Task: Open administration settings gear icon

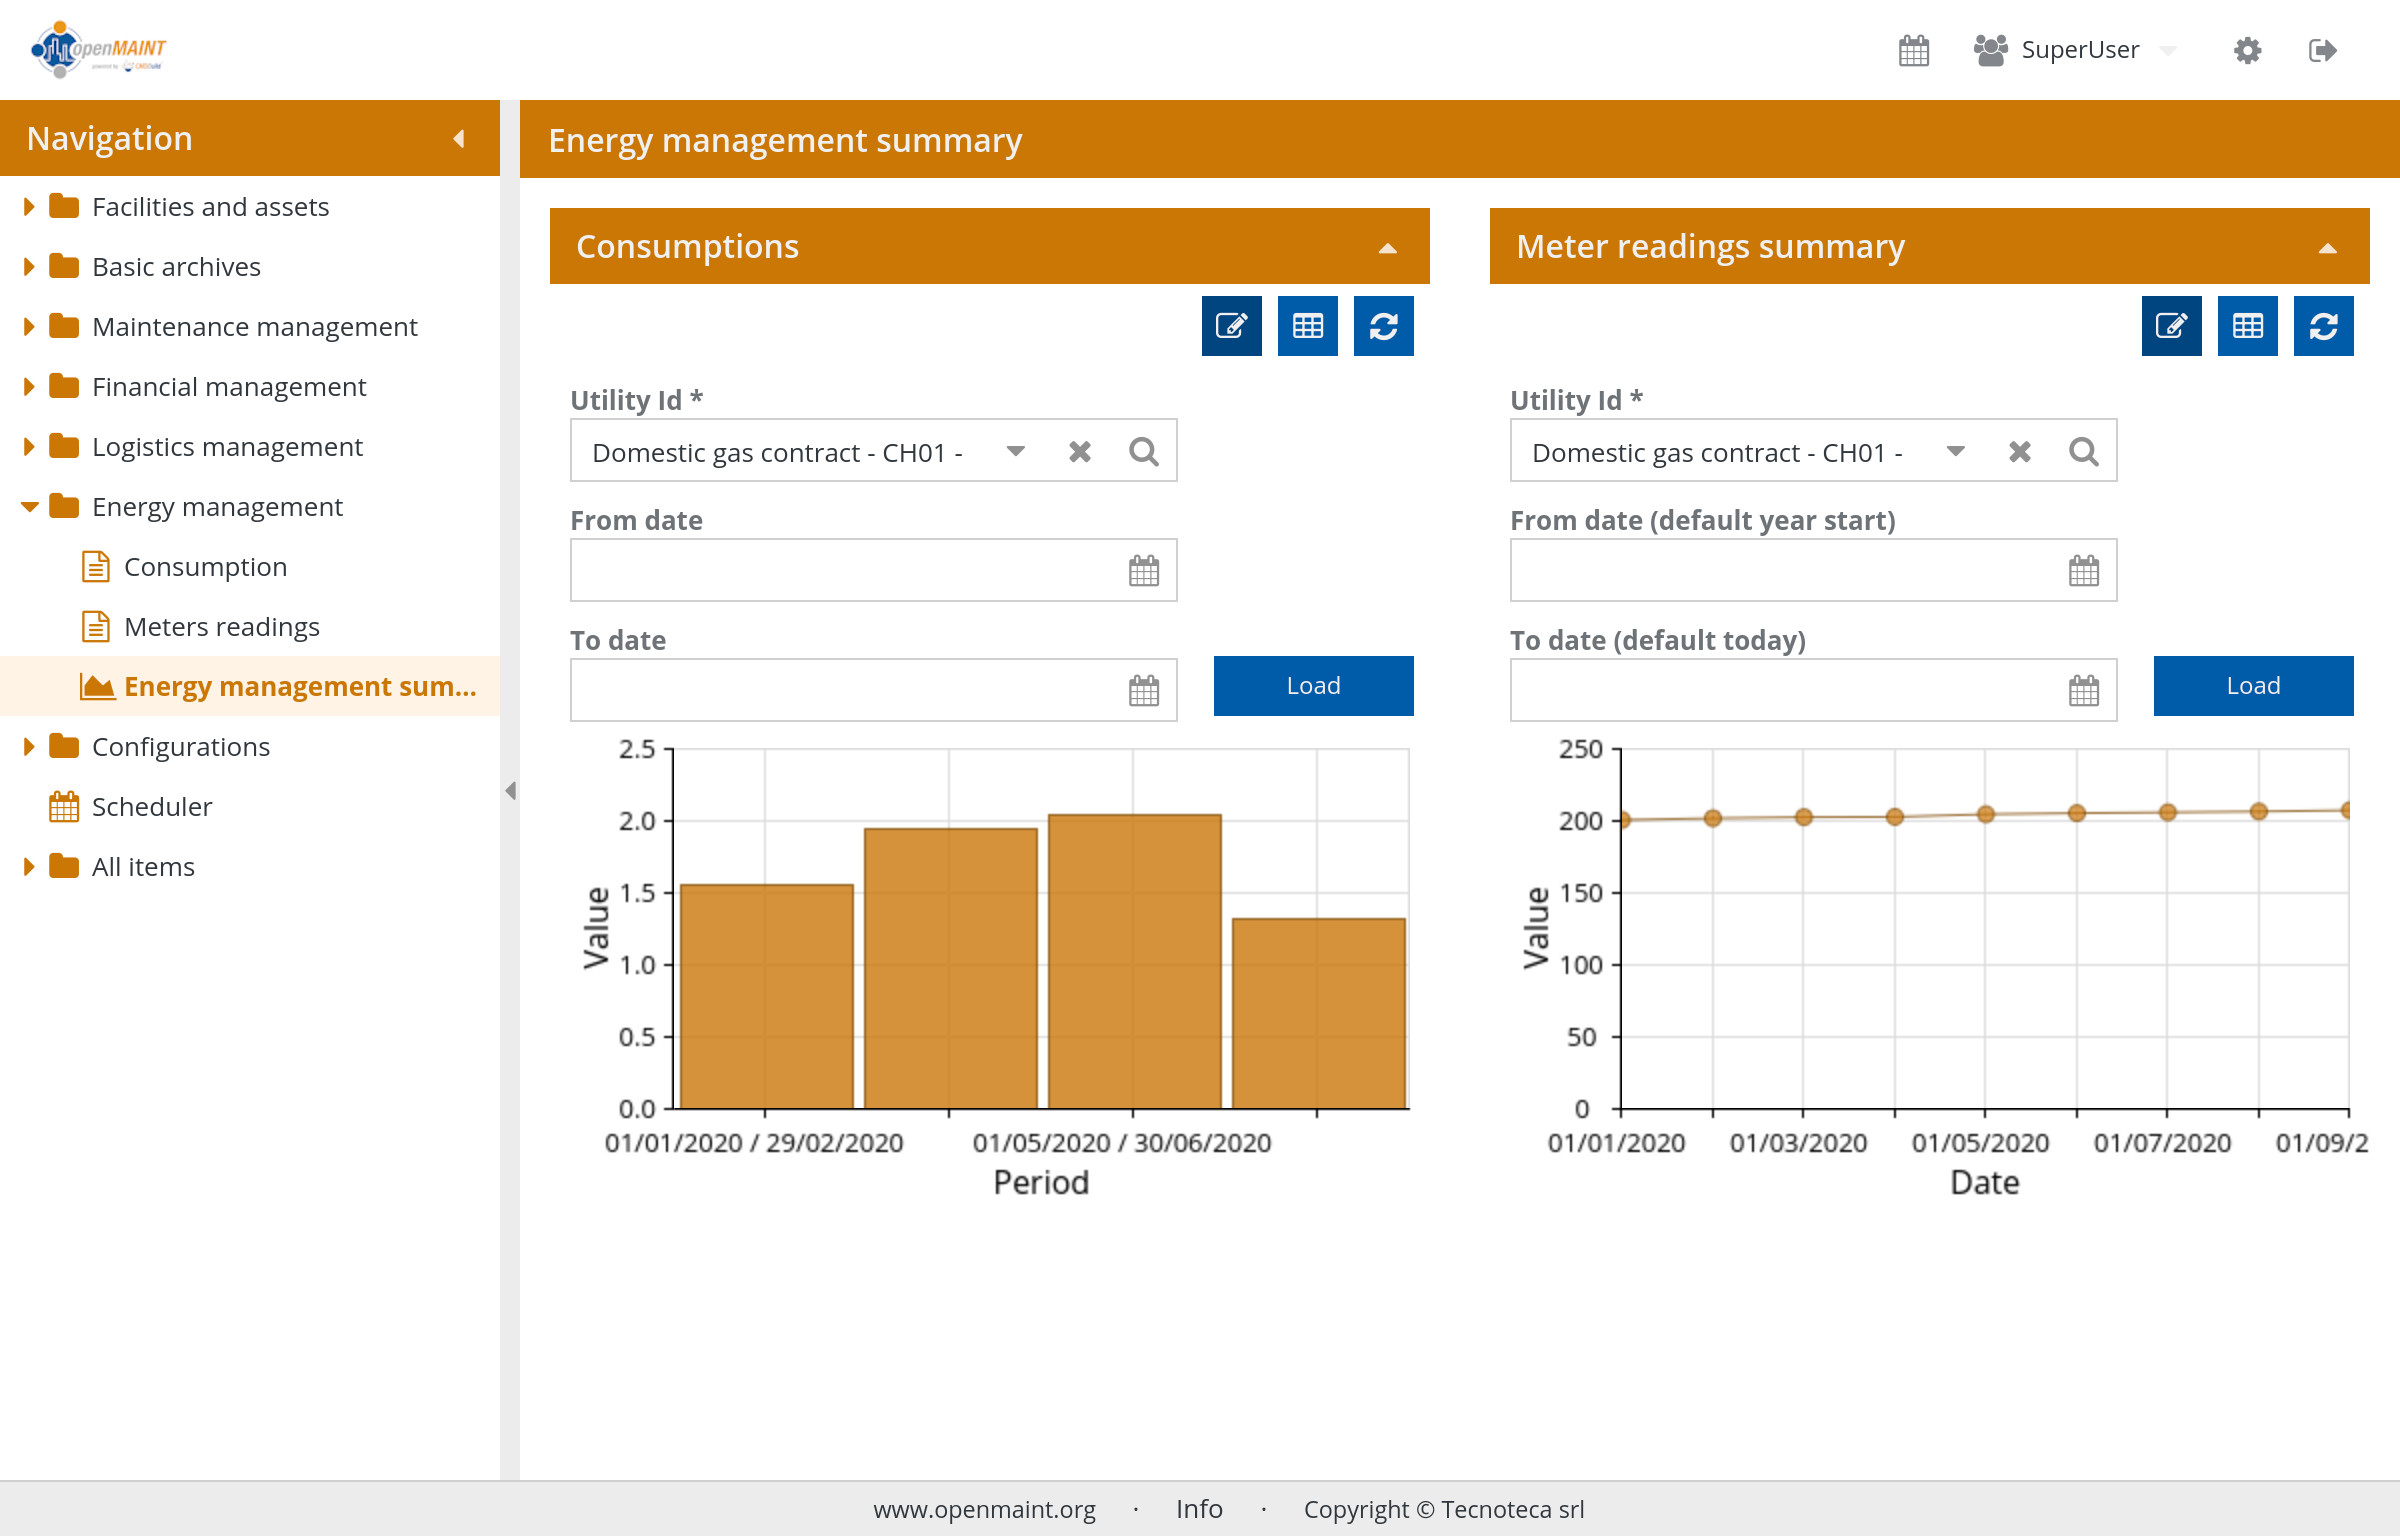Action: click(2247, 50)
